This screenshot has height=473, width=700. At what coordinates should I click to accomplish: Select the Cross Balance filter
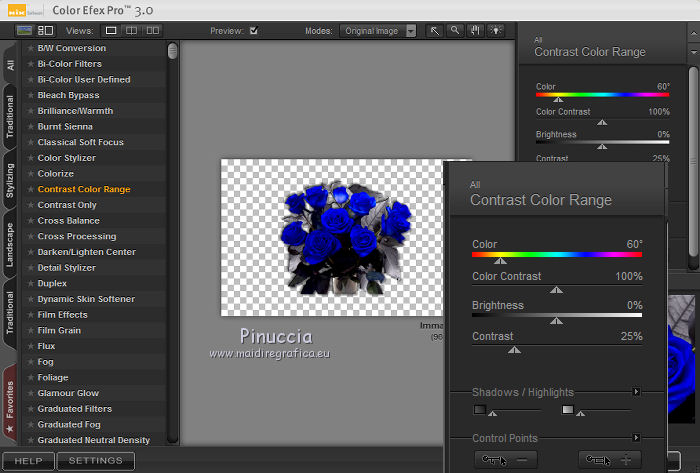[68, 220]
